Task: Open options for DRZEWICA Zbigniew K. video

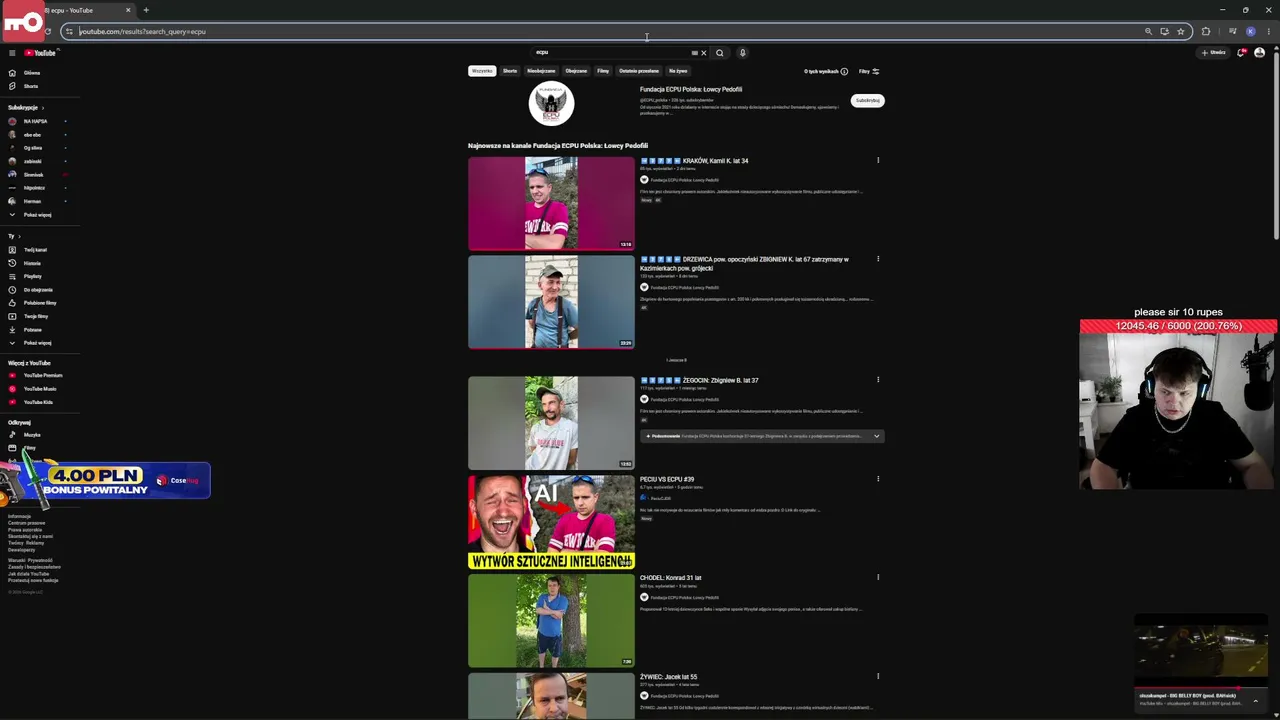Action: (x=878, y=259)
